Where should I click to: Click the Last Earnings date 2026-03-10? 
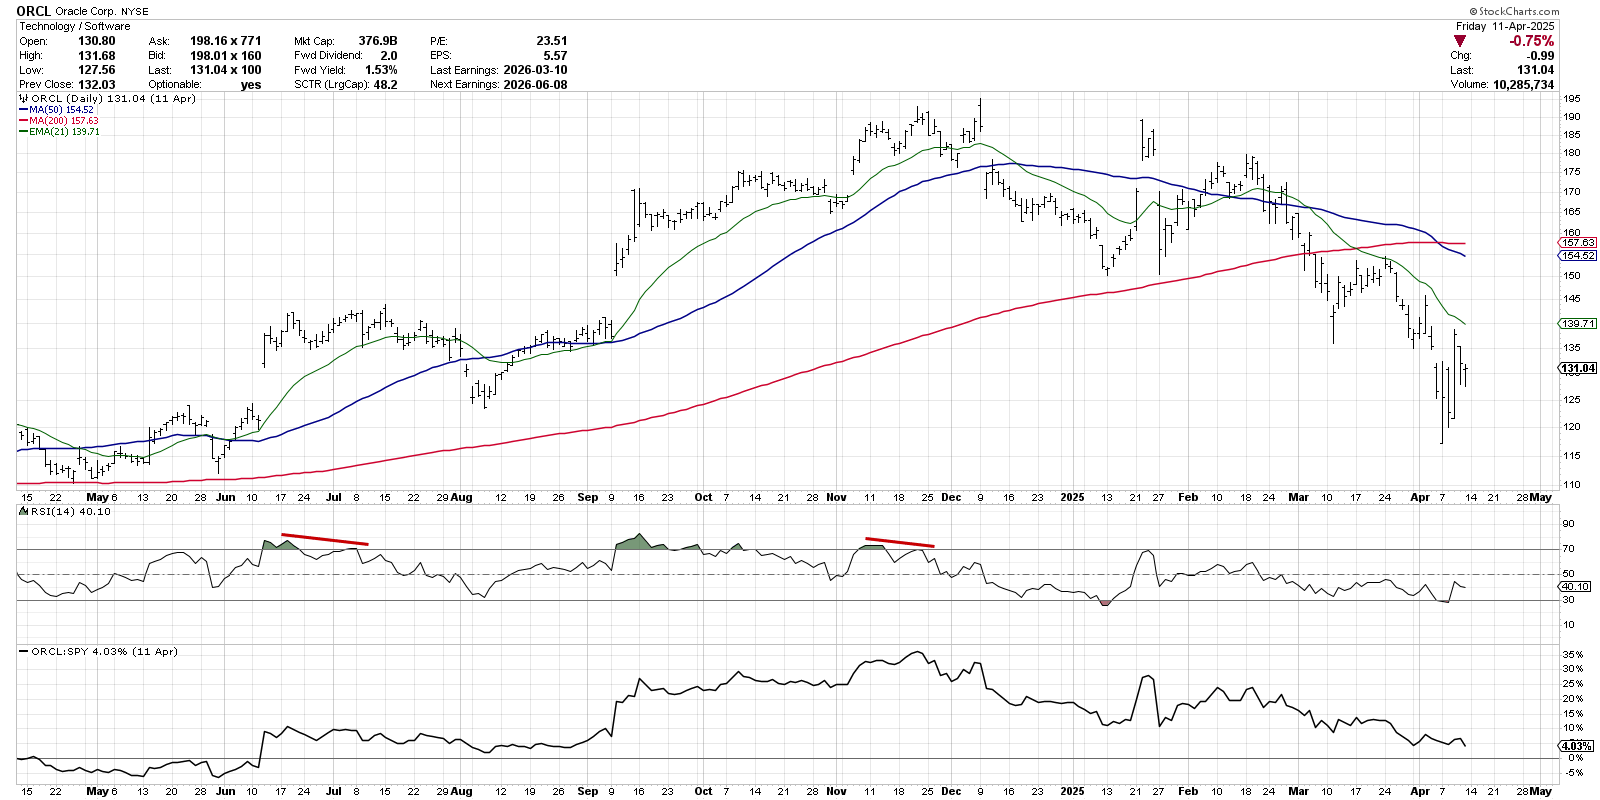(x=536, y=70)
